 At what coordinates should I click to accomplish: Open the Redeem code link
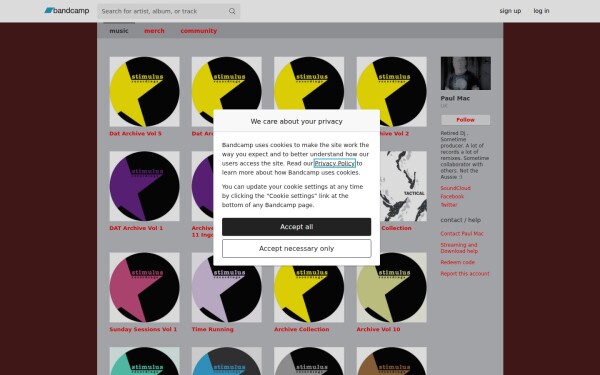pos(457,262)
